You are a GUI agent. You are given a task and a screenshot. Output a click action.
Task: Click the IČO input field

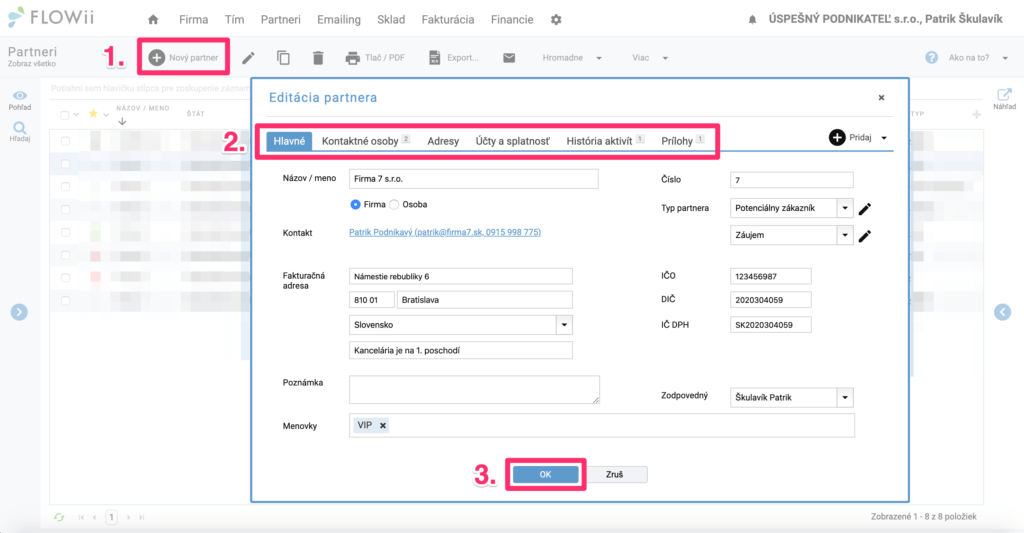coord(771,276)
